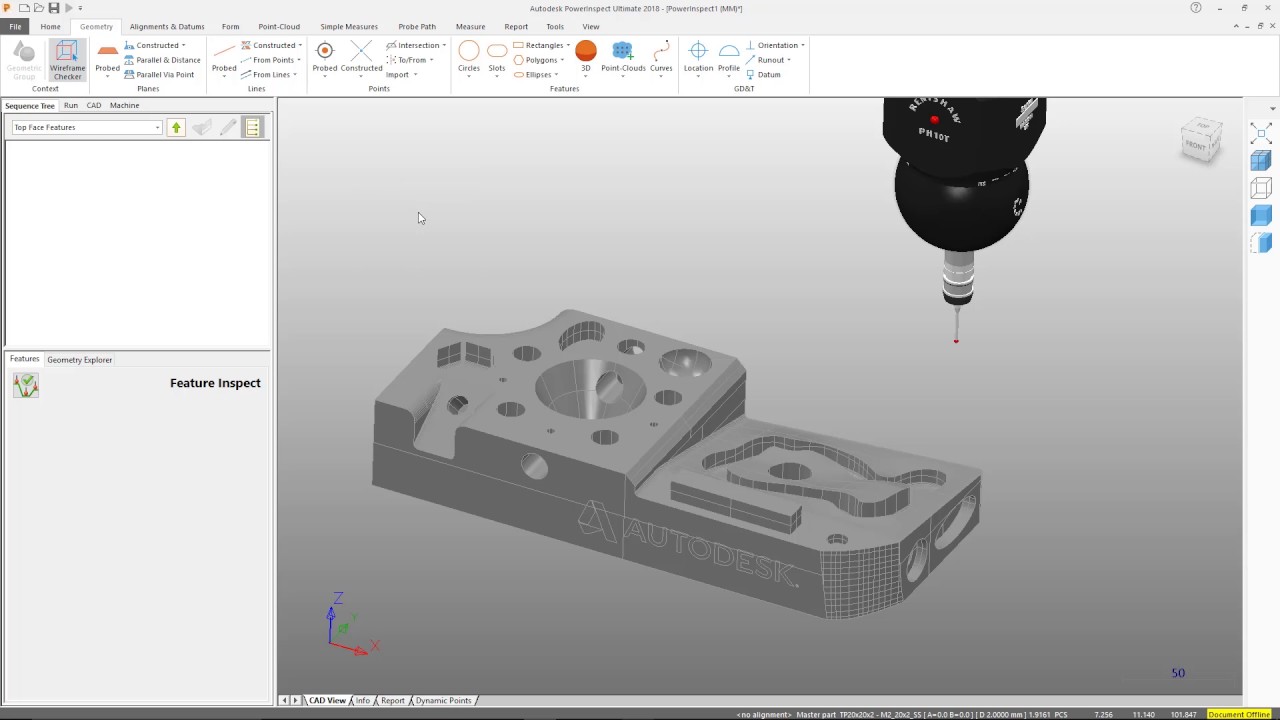This screenshot has height=720, width=1280.
Task: Open the Tools ribbon tab
Action: pos(555,27)
